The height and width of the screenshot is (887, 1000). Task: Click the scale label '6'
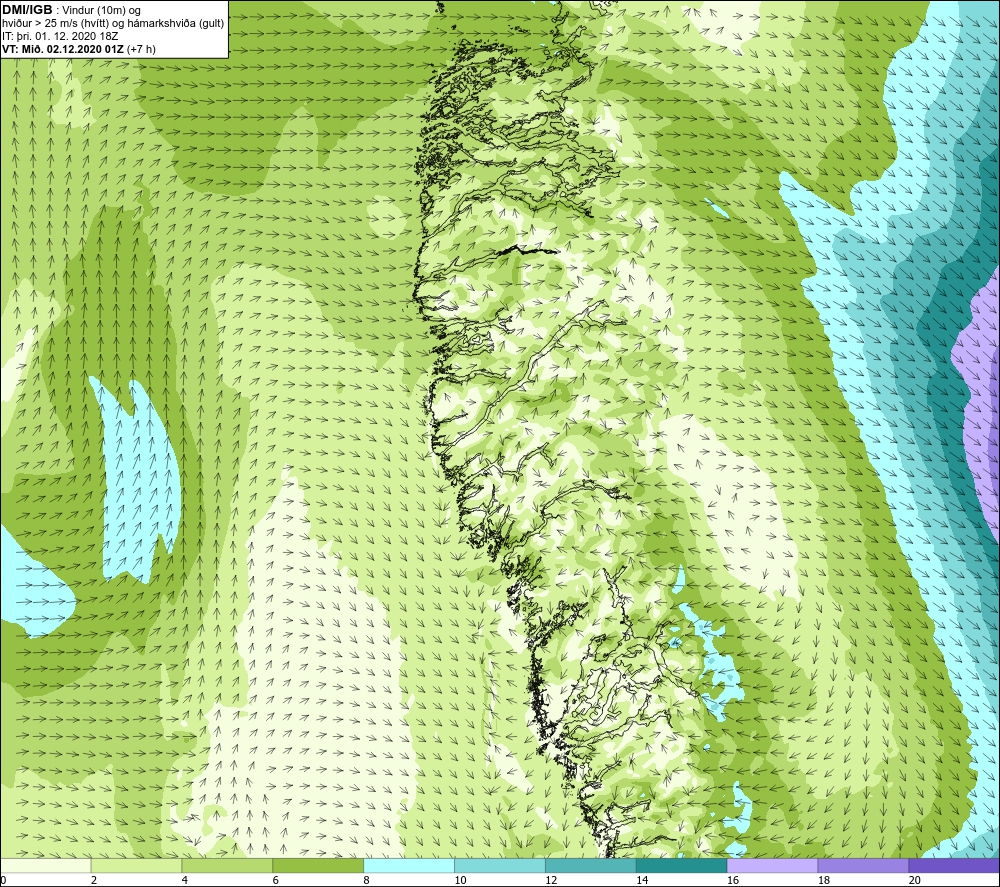pyautogui.click(x=276, y=880)
